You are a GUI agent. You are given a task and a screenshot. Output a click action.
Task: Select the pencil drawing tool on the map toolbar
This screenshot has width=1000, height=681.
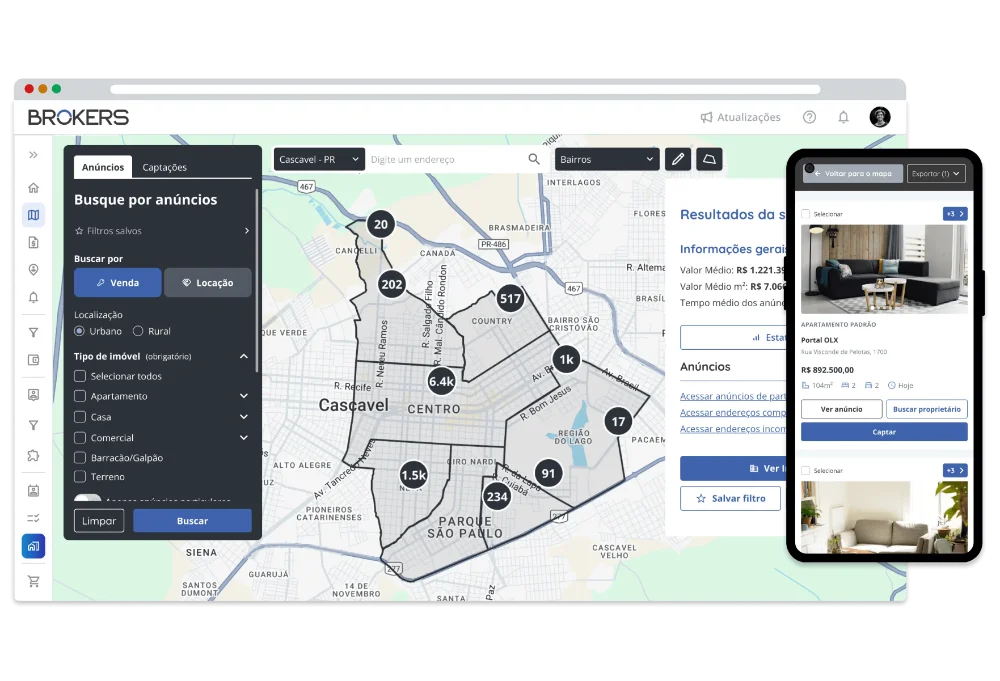pos(678,159)
